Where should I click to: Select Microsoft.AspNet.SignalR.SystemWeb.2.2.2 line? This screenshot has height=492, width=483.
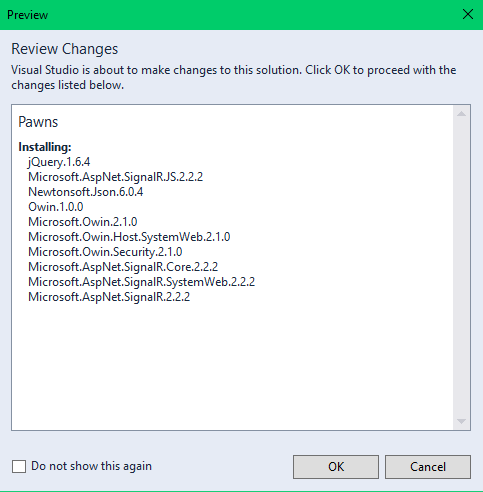tap(141, 282)
